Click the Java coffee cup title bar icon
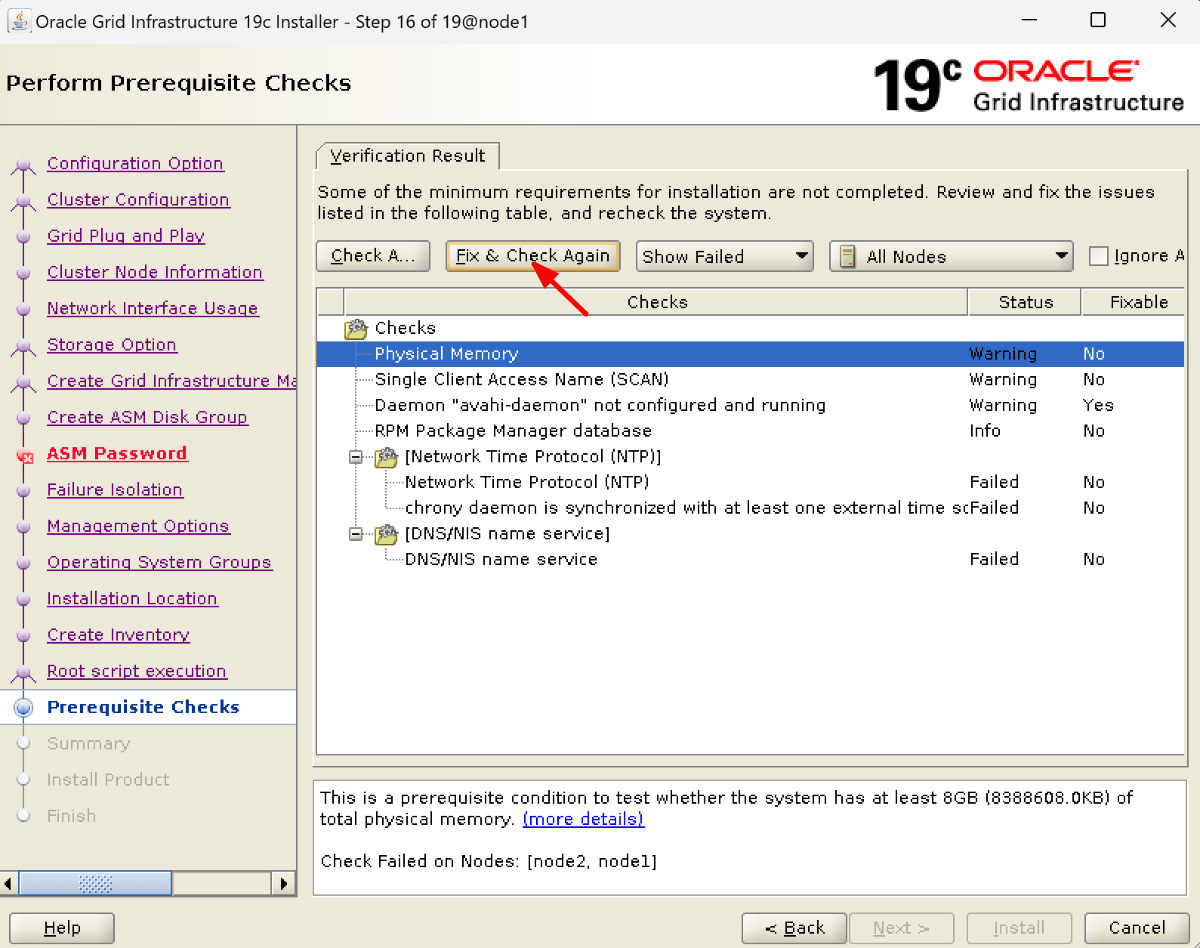 pos(19,19)
